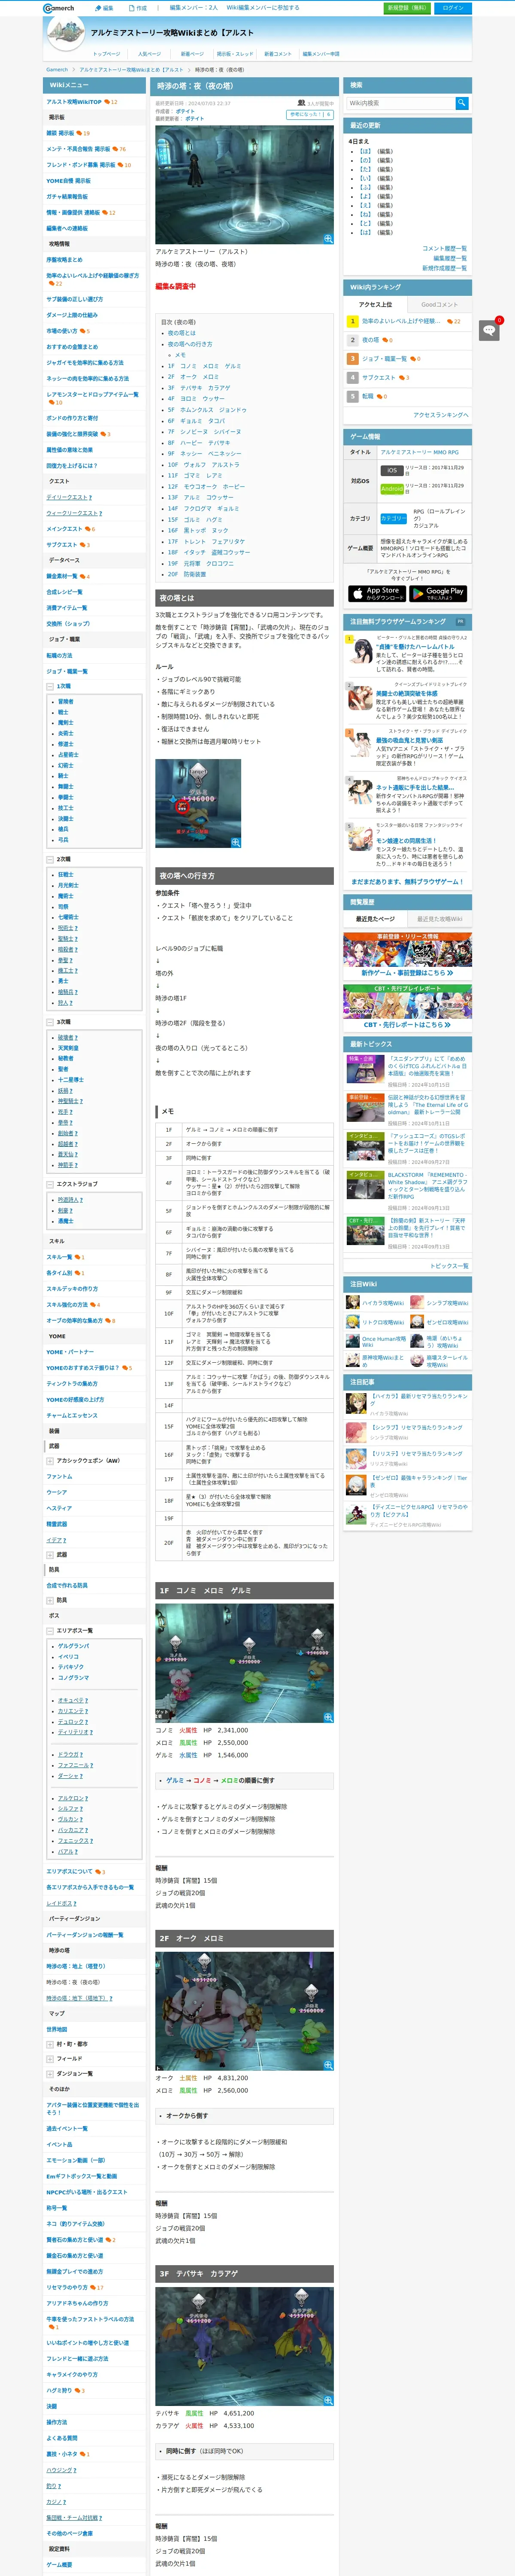
Task: Open the 掲示板・スレッド nav item
Action: click(x=235, y=54)
